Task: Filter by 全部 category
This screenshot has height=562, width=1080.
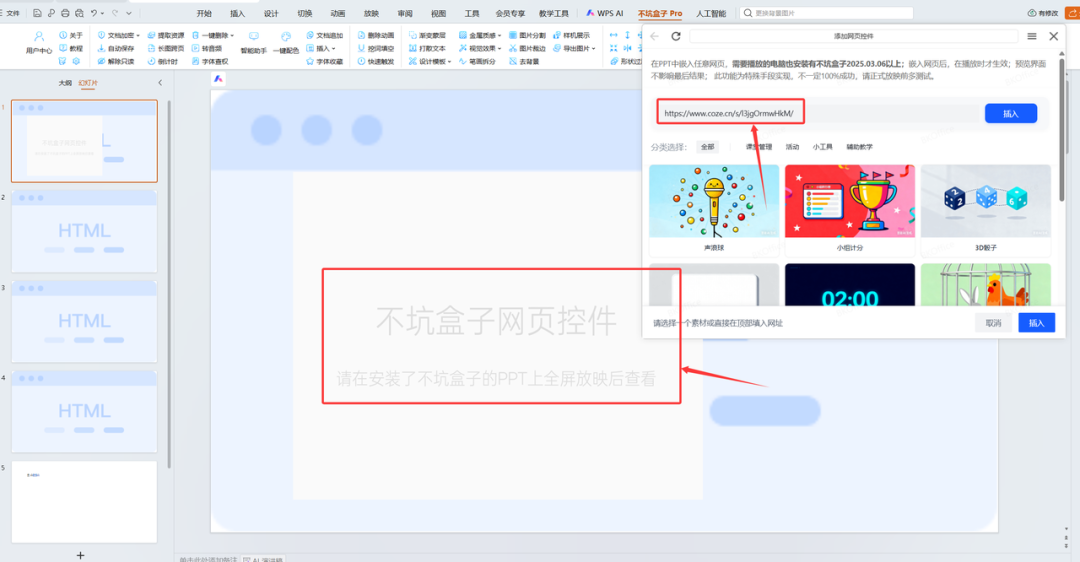Action: (x=707, y=147)
